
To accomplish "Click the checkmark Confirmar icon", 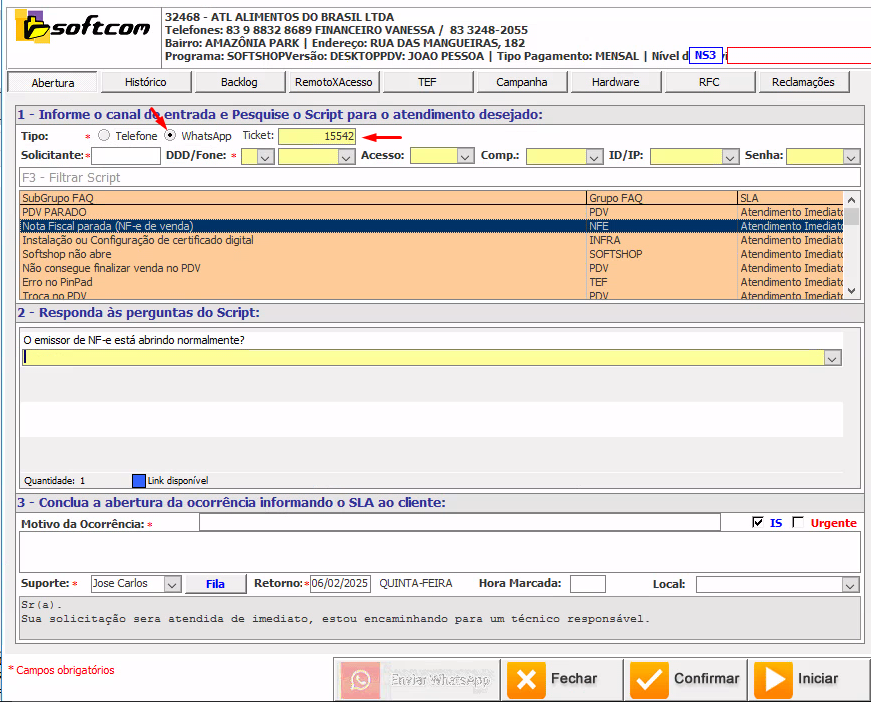I will pos(650,680).
